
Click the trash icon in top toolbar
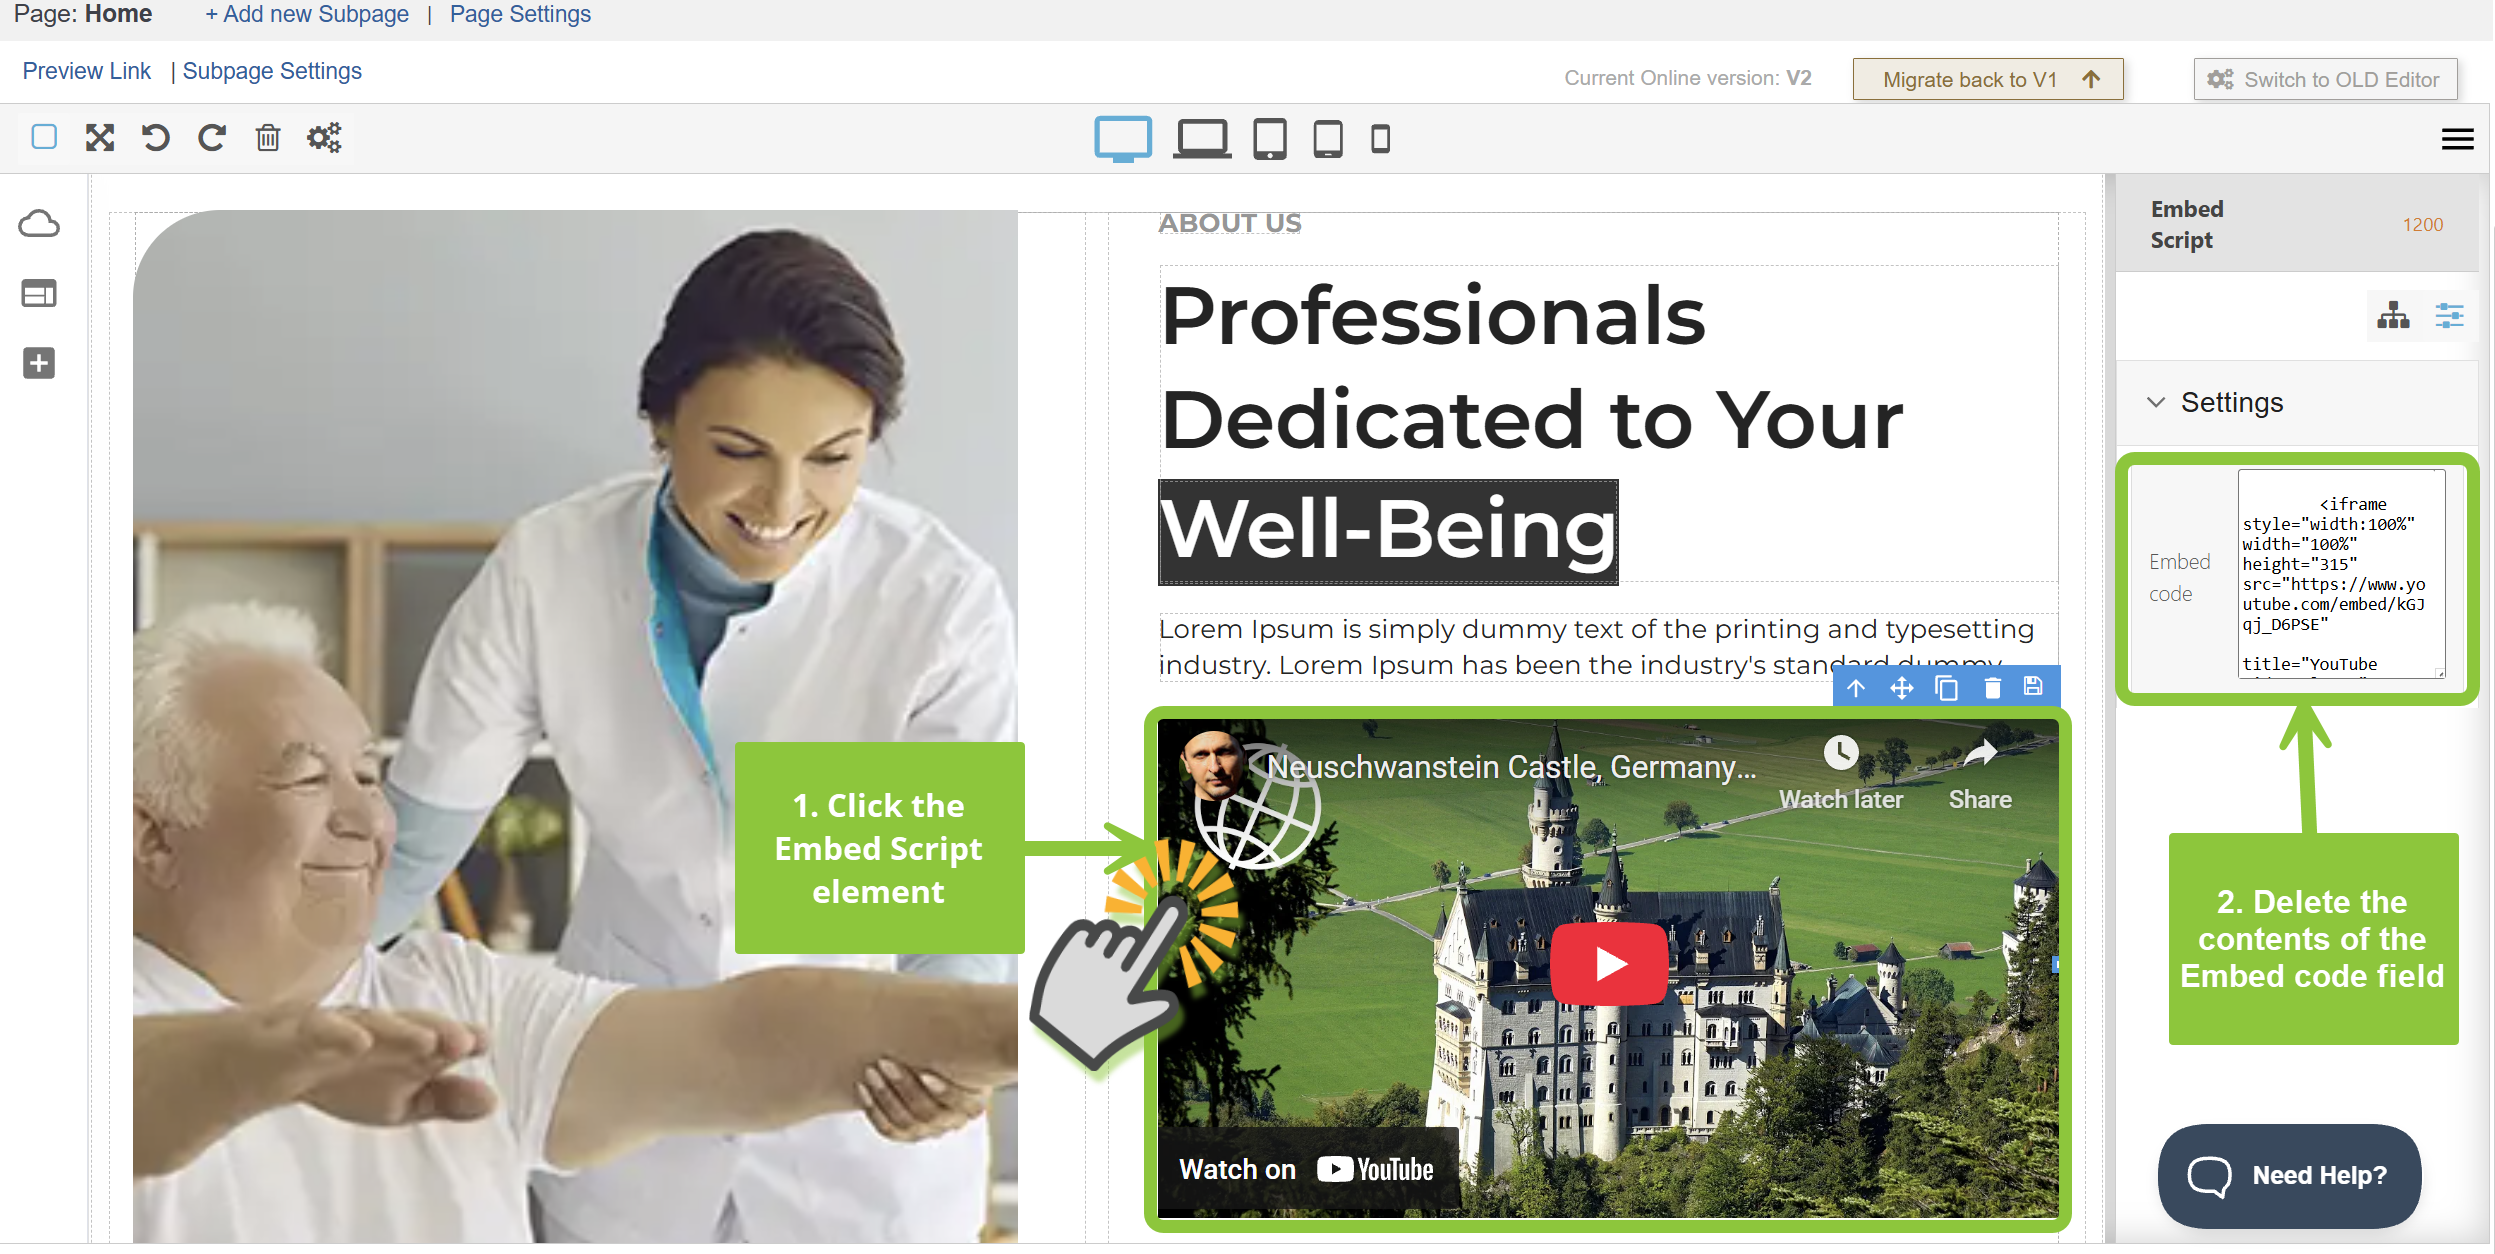[x=268, y=137]
